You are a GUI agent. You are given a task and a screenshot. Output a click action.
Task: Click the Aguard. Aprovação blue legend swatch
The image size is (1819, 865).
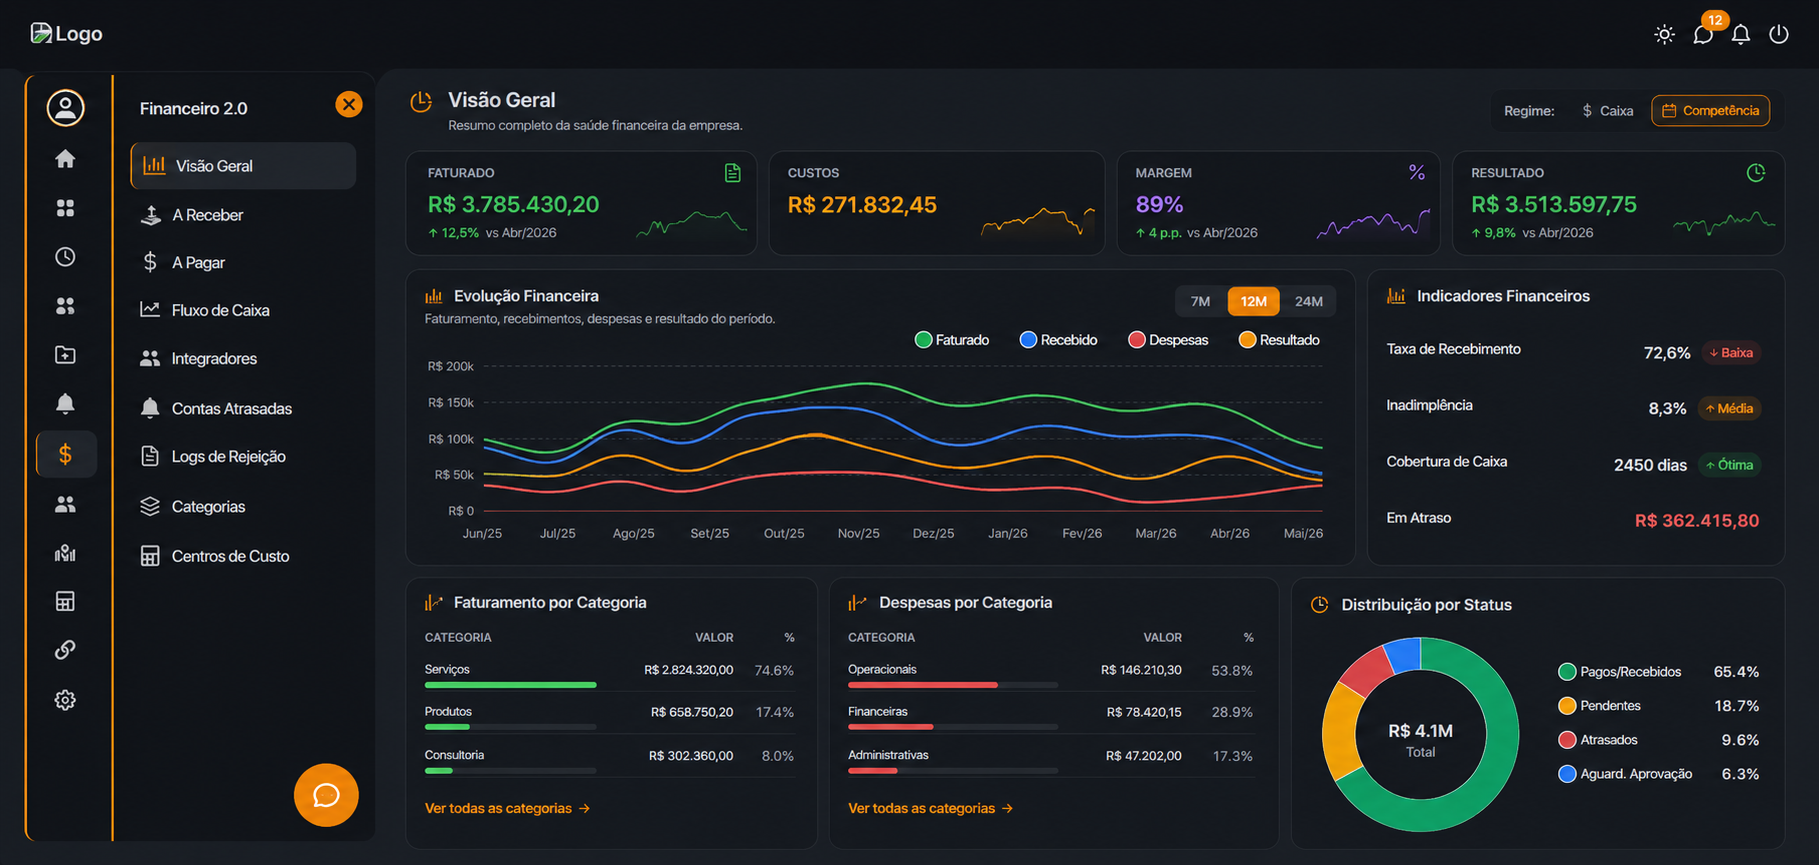(x=1567, y=774)
